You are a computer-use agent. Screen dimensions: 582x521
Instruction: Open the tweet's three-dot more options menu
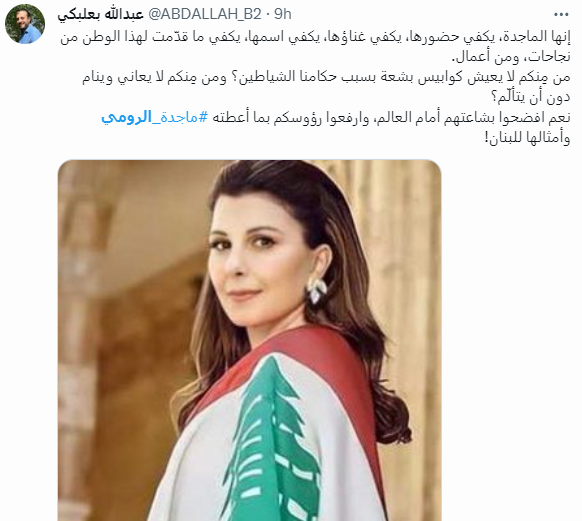(x=561, y=14)
